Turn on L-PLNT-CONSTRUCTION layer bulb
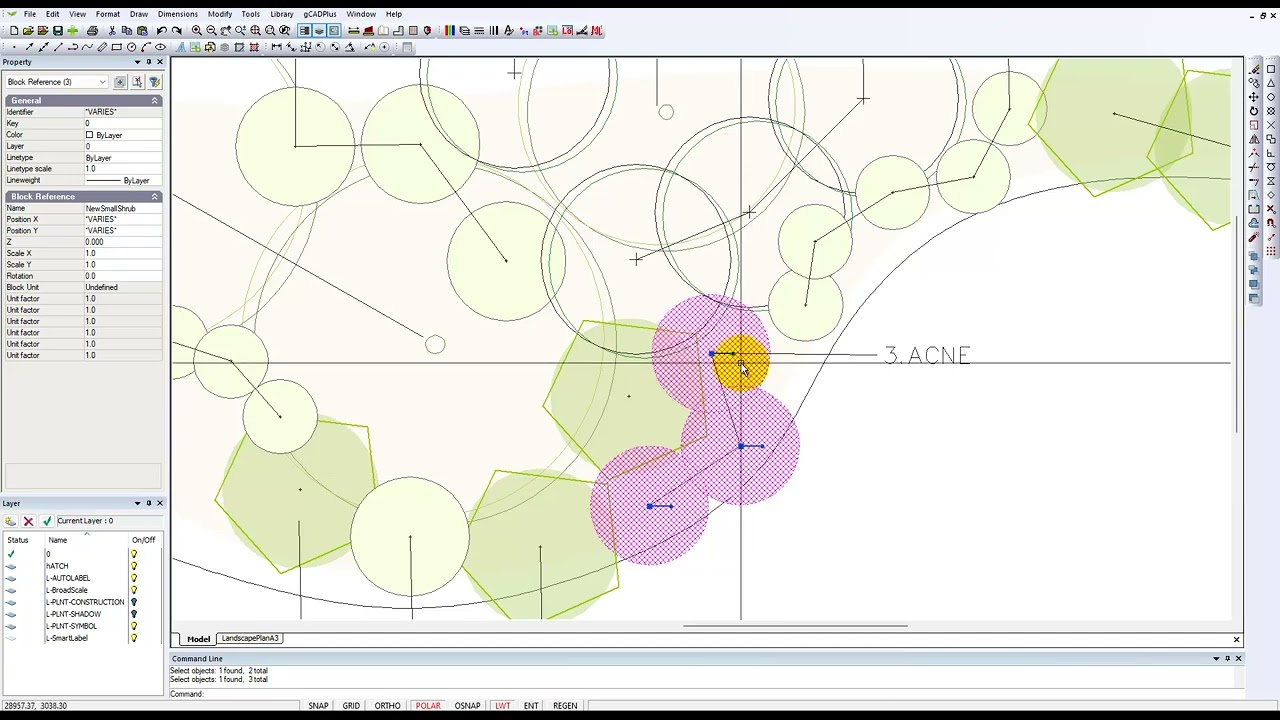 coord(133,602)
